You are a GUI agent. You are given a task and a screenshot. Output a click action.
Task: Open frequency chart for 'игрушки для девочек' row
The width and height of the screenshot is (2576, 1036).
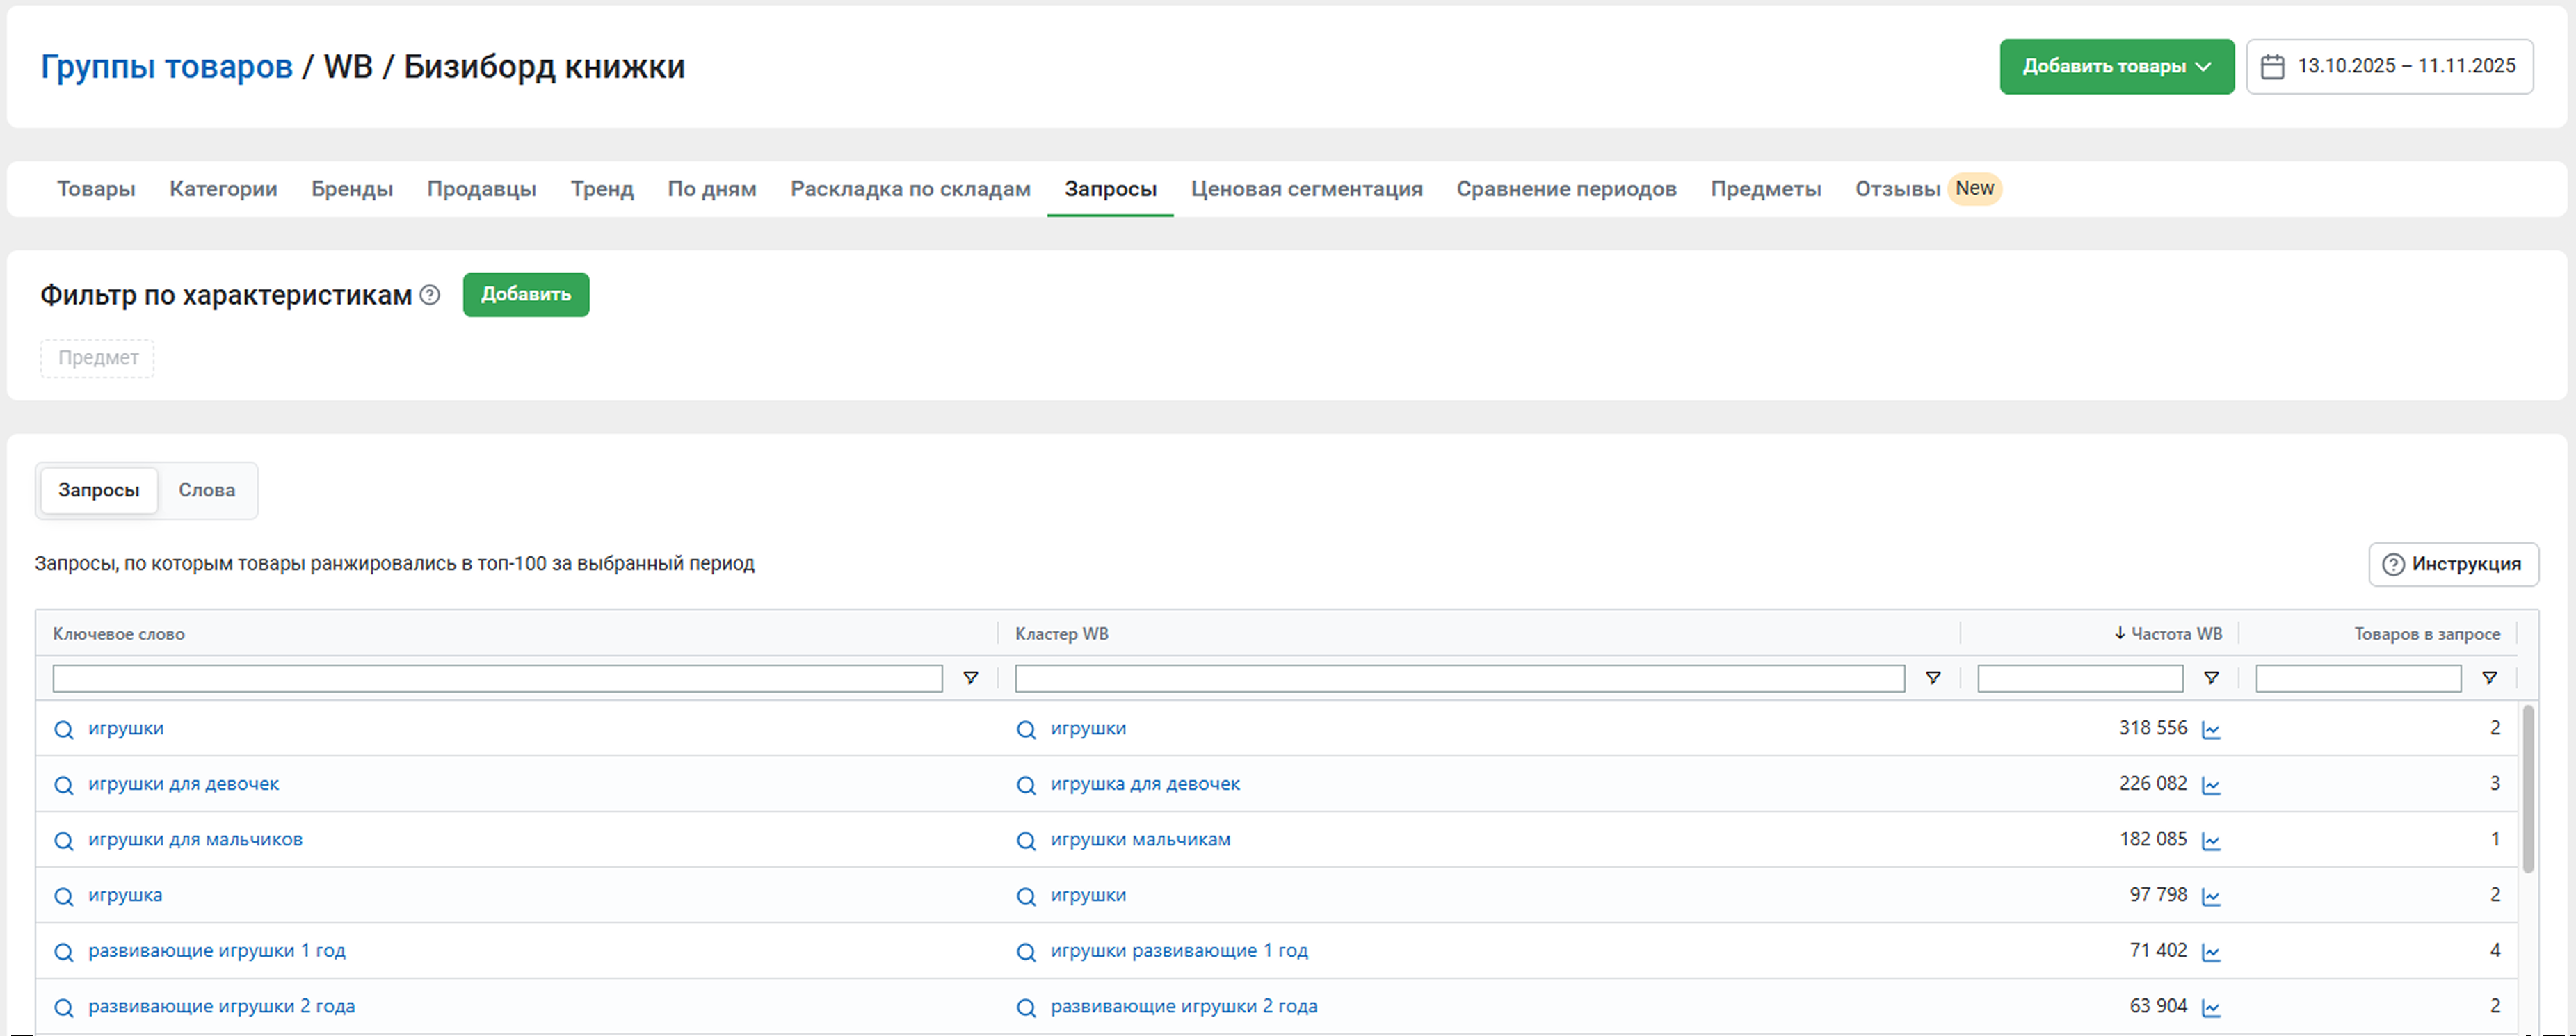click(2211, 785)
